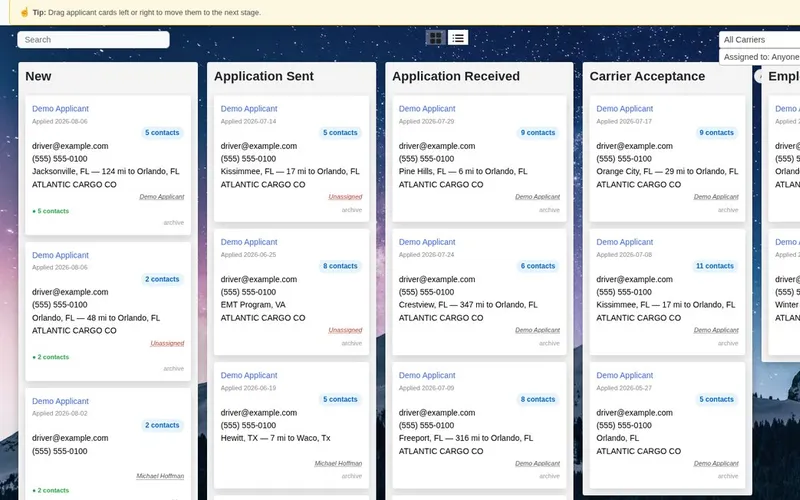Click green 5 contacts indicator on Jacksonville card

click(x=51, y=211)
